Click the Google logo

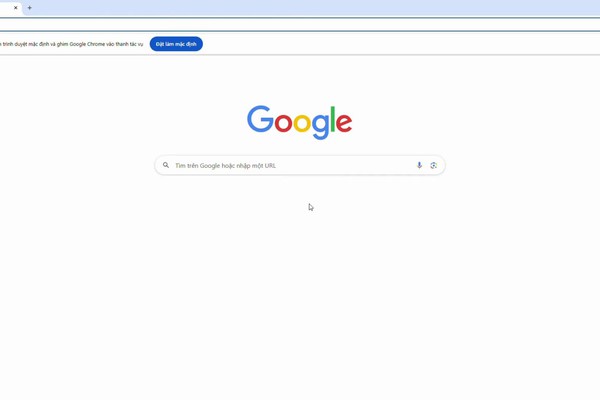(300, 122)
